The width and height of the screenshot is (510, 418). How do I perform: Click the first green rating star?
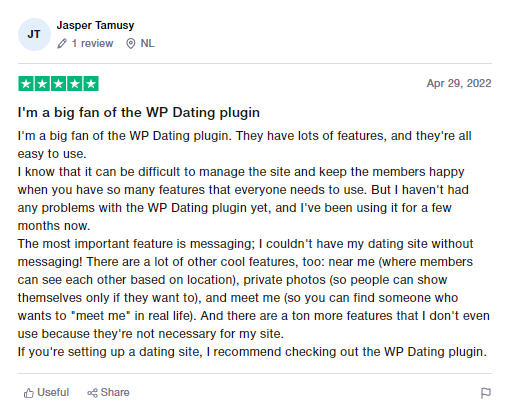coord(26,84)
